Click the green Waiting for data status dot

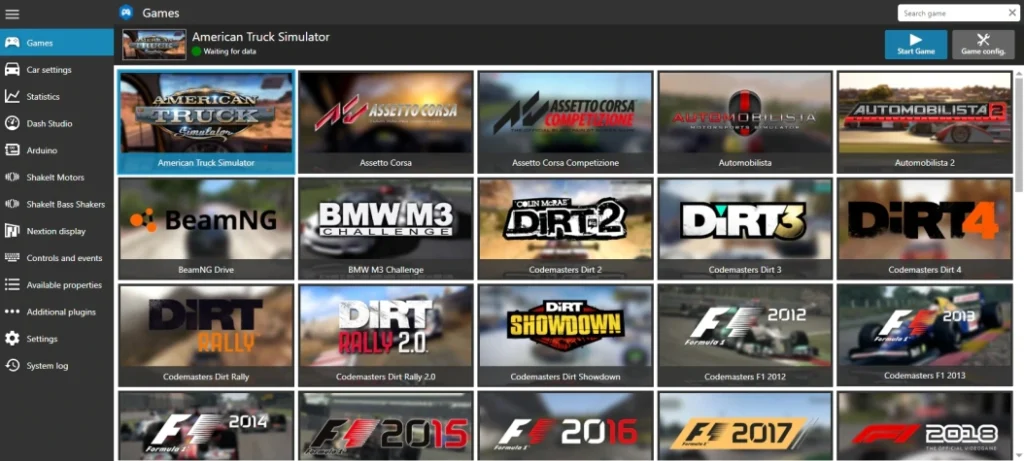coord(197,51)
